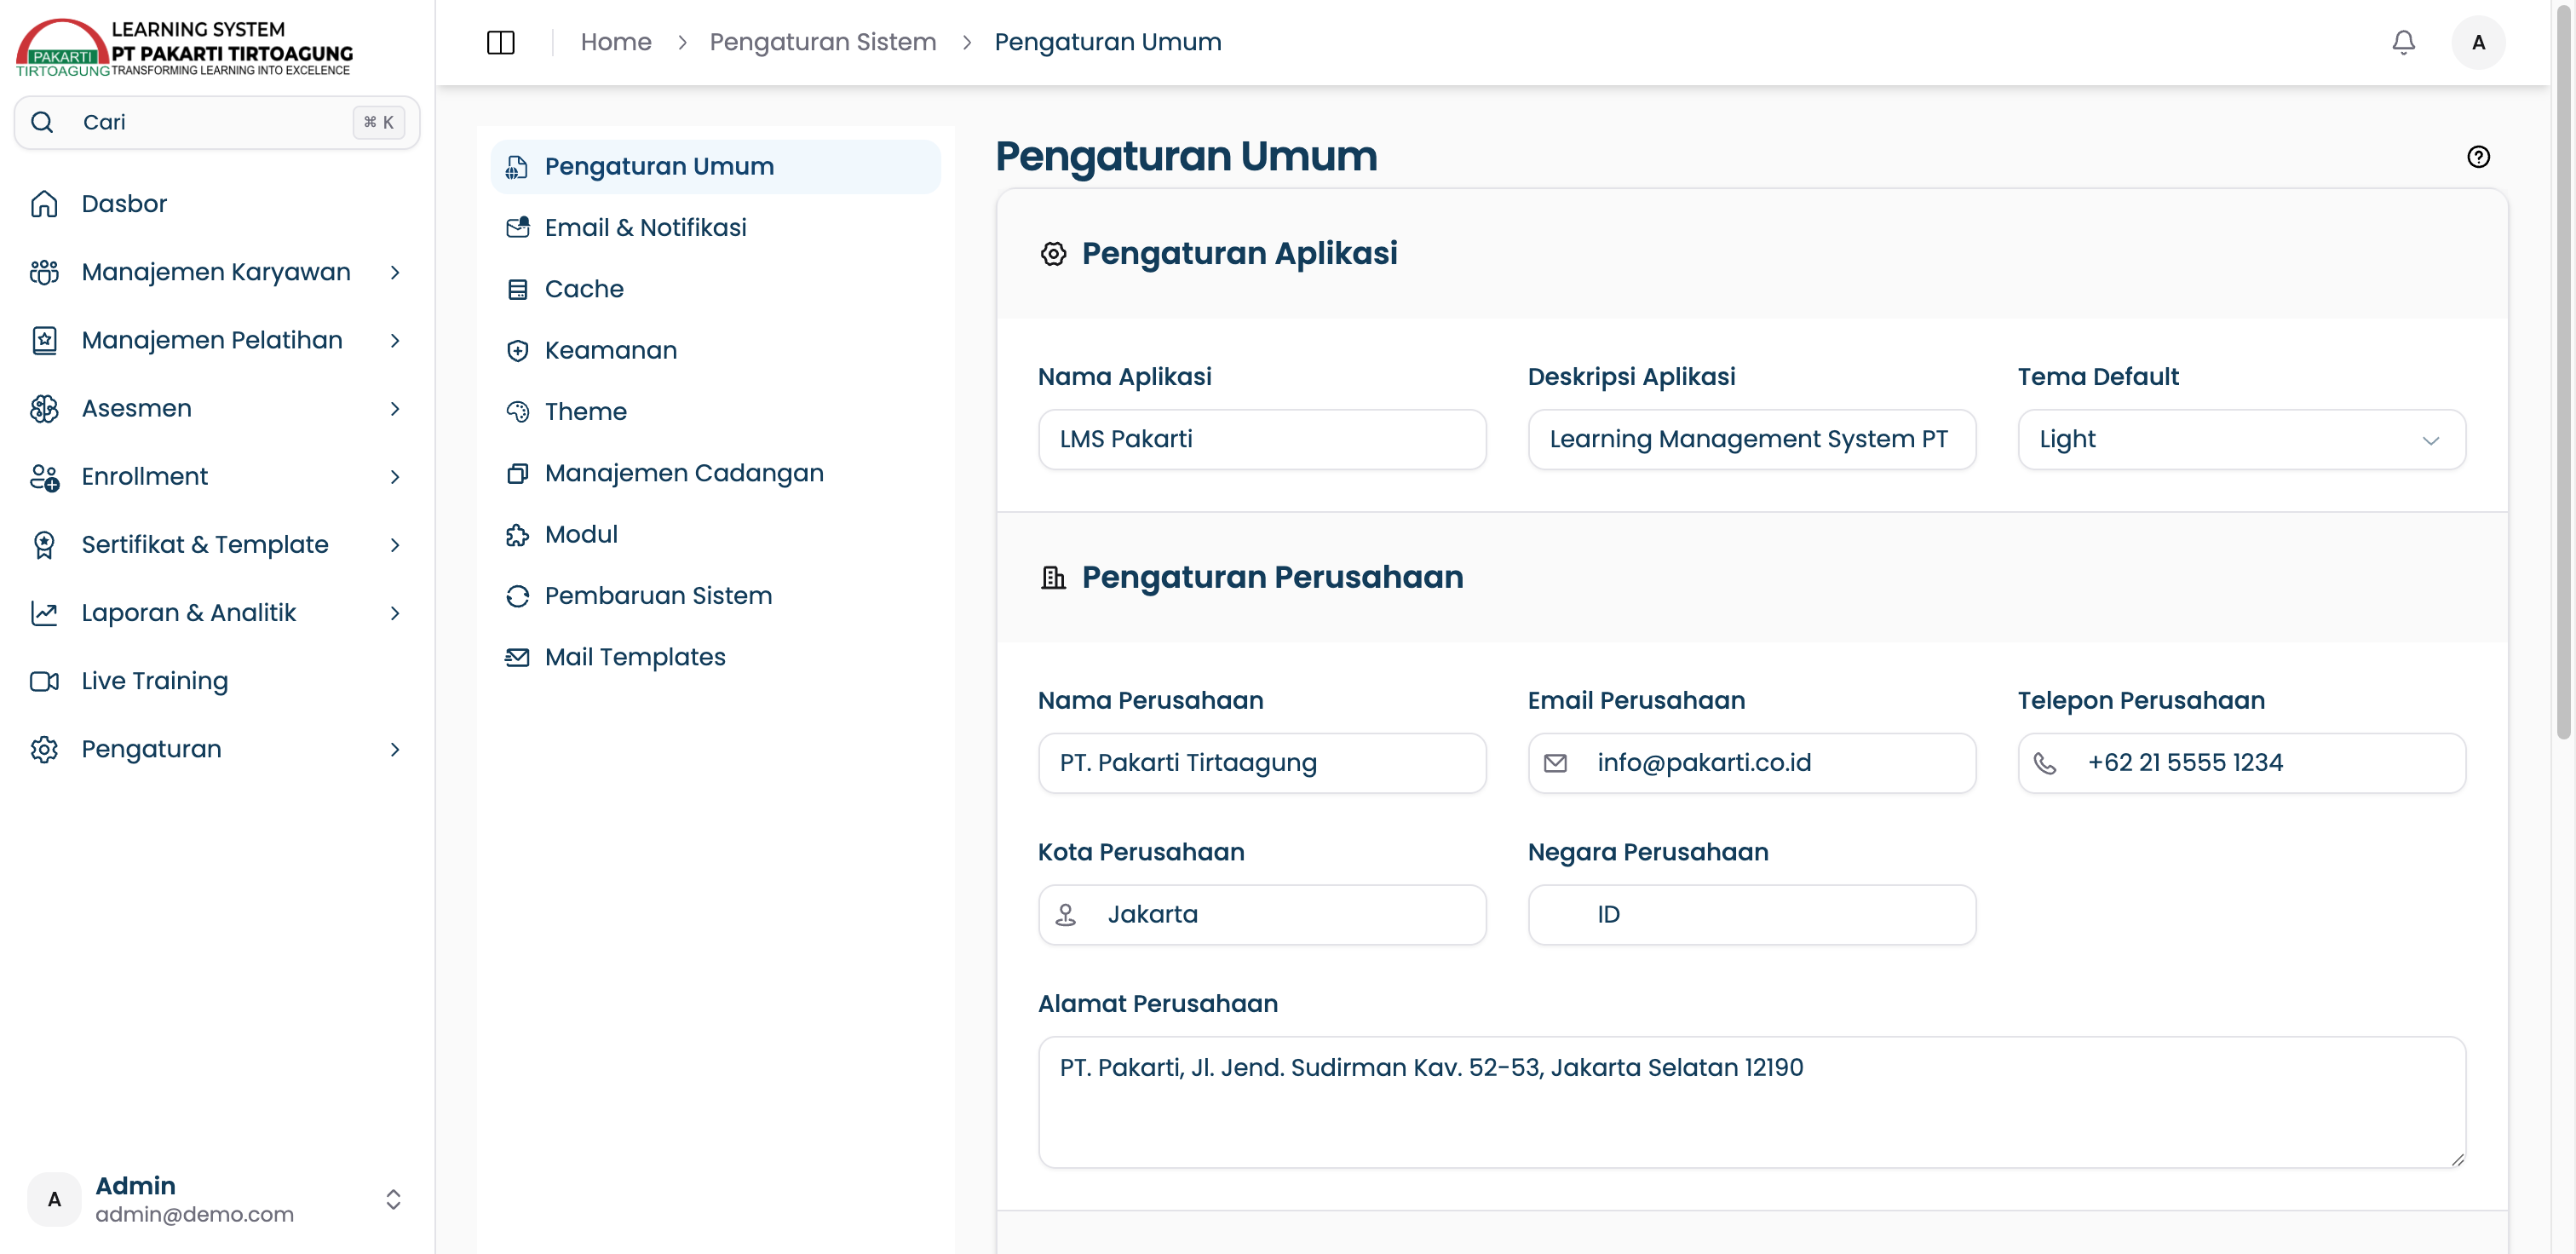The width and height of the screenshot is (2576, 1254).
Task: Click the Enrollment user-plus icon
Action: click(44, 477)
